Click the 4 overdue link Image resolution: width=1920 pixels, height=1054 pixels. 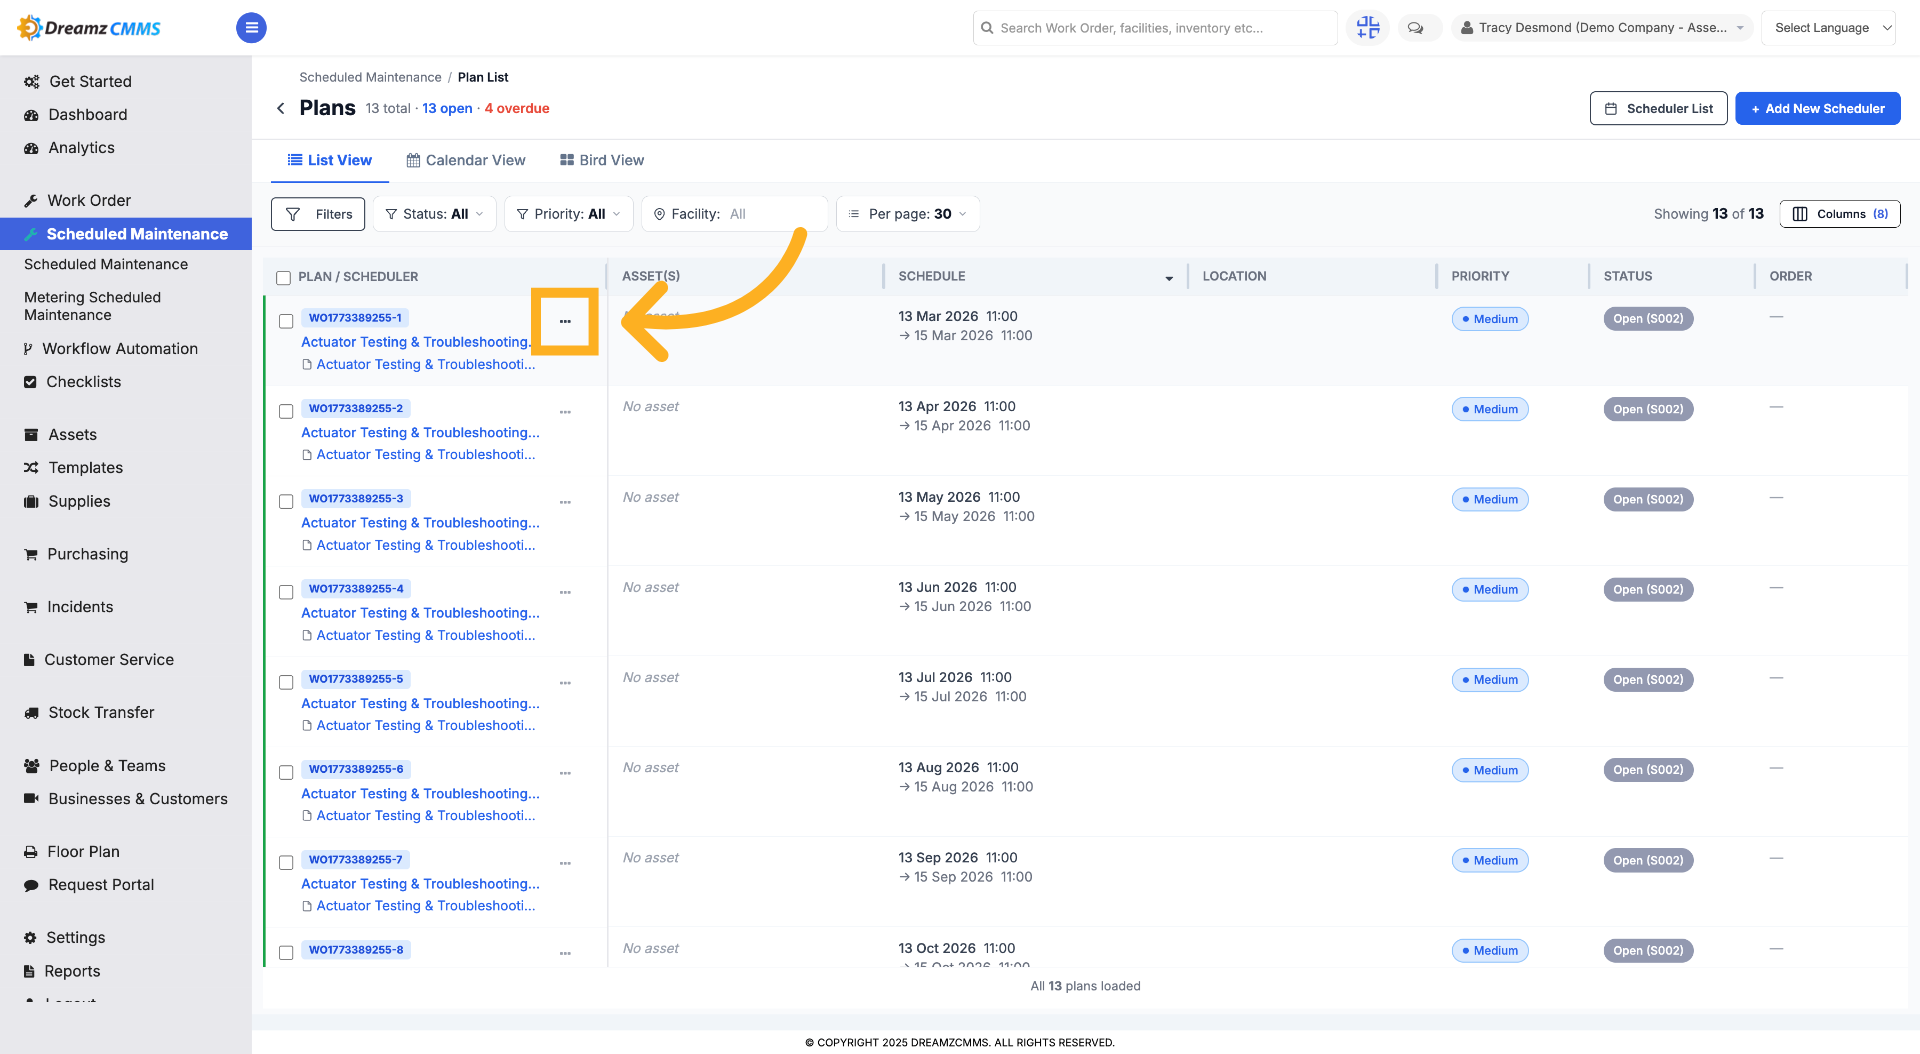pyautogui.click(x=517, y=108)
